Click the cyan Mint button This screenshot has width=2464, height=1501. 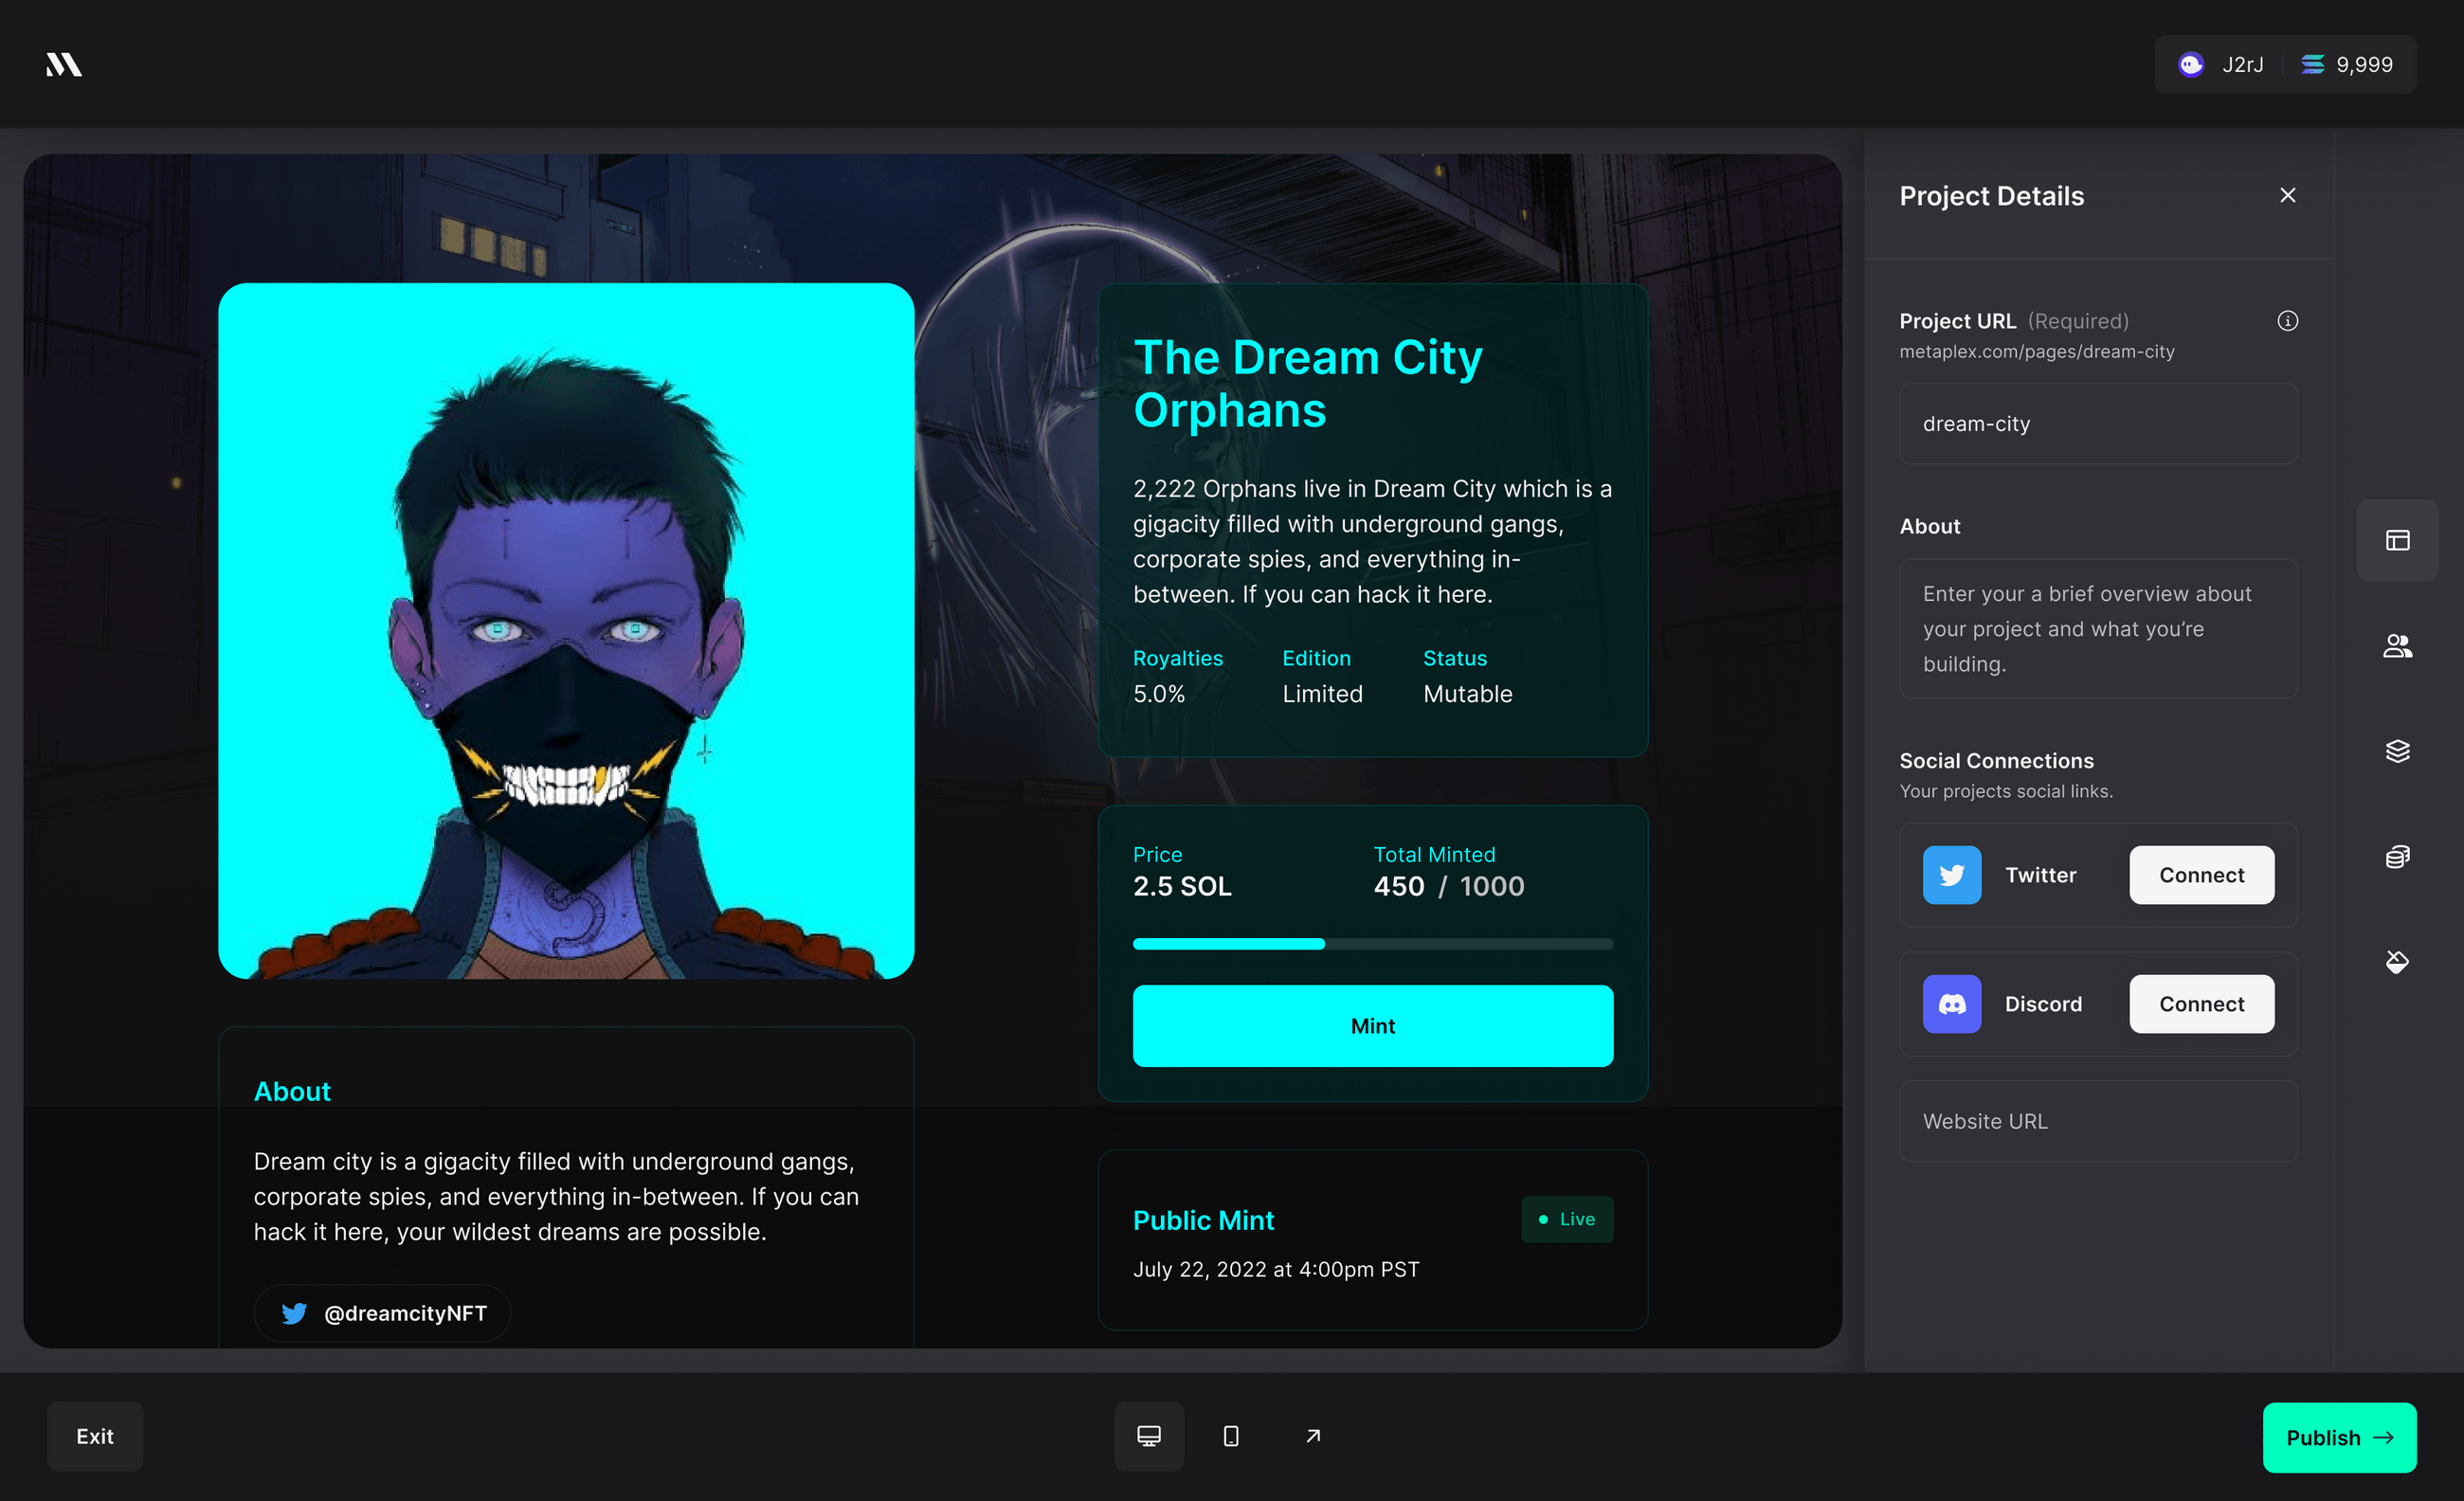(1372, 1026)
